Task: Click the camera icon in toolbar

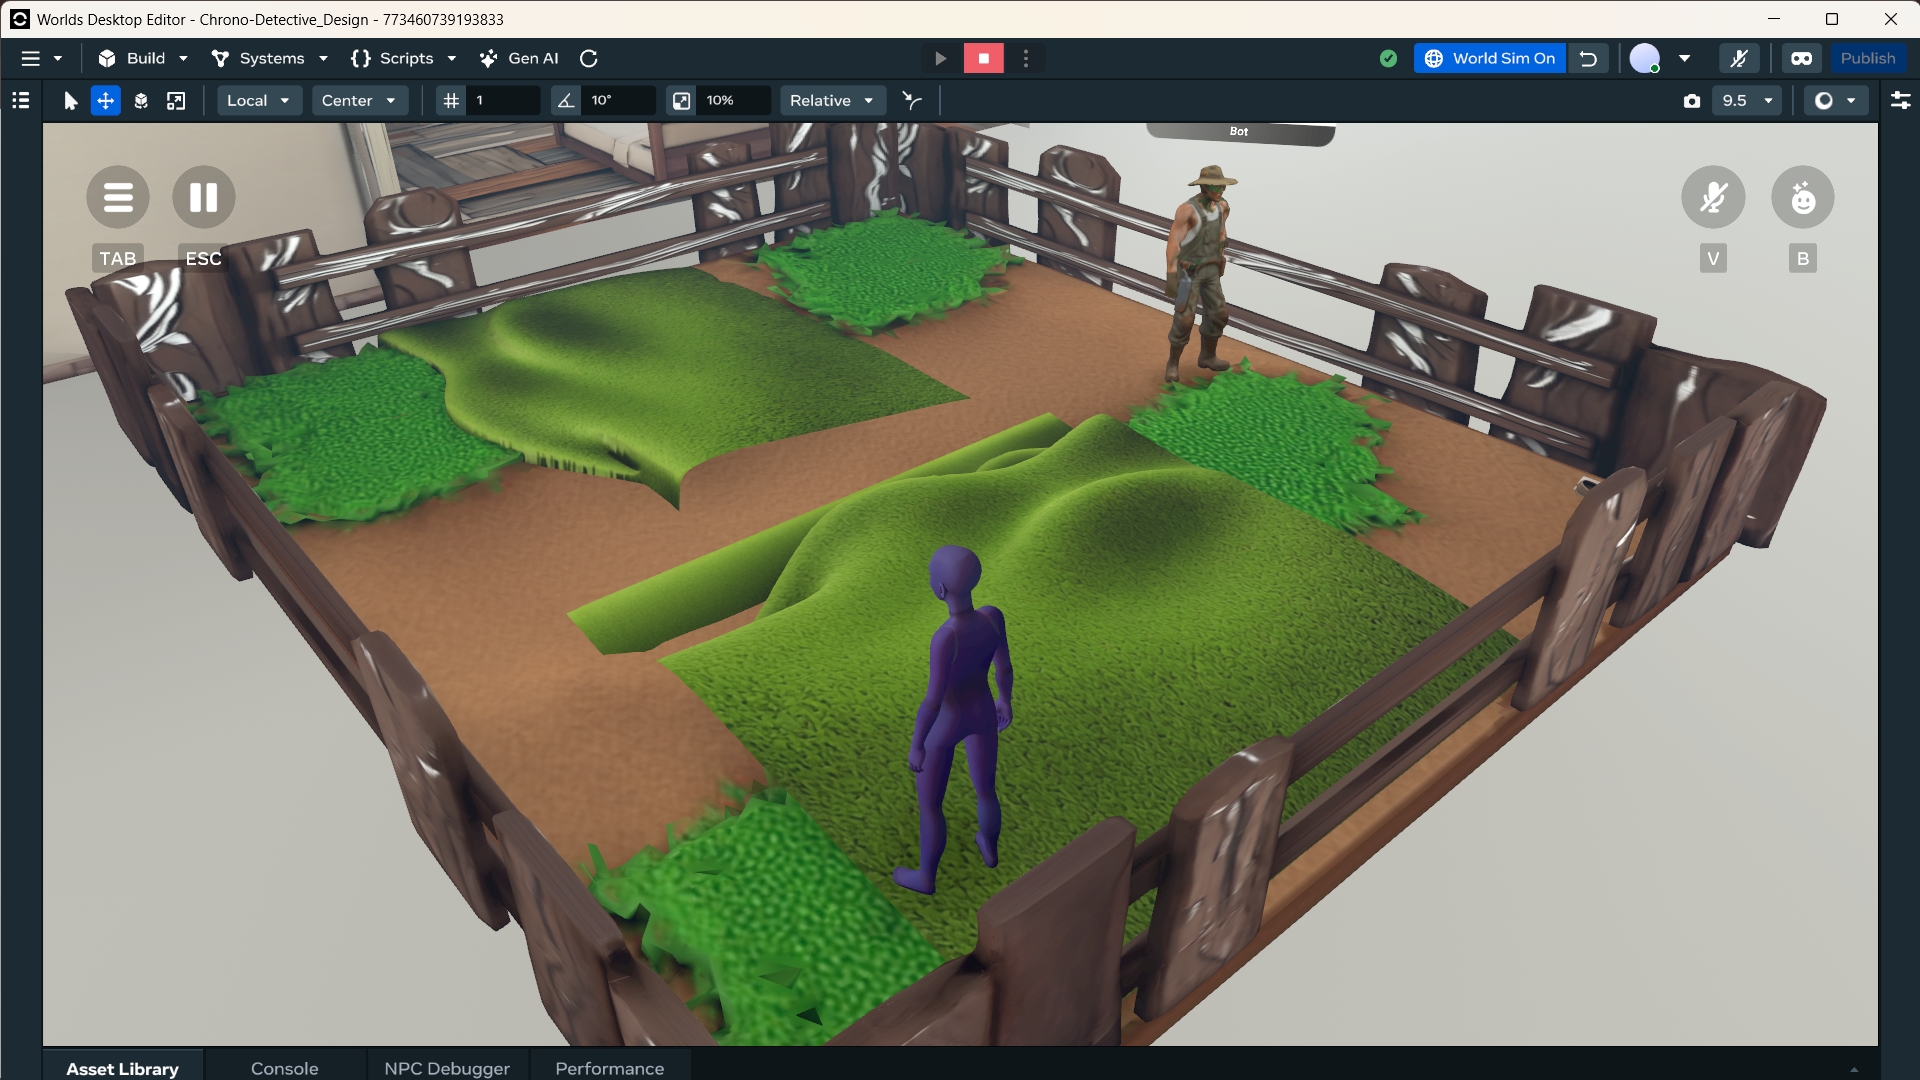Action: click(x=1692, y=101)
